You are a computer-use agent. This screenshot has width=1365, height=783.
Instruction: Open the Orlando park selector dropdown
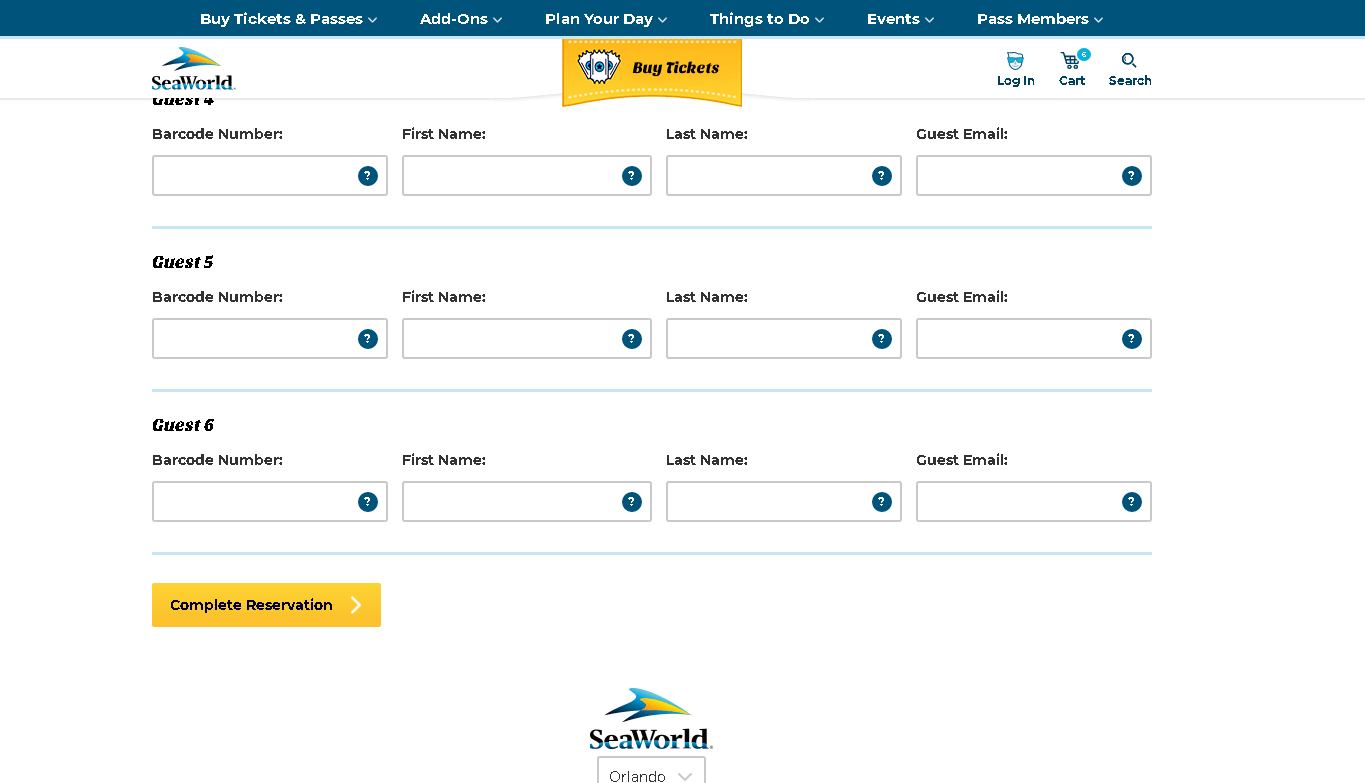pyautogui.click(x=651, y=771)
